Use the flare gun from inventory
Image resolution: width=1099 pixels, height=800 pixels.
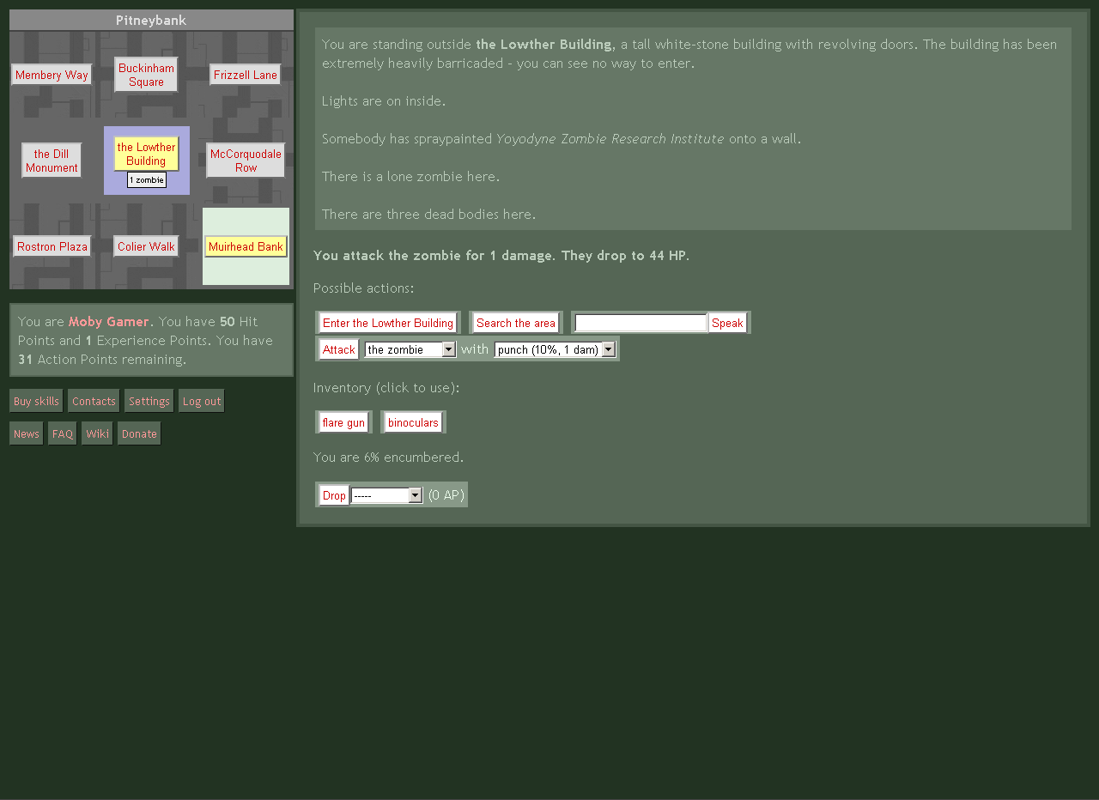point(343,423)
